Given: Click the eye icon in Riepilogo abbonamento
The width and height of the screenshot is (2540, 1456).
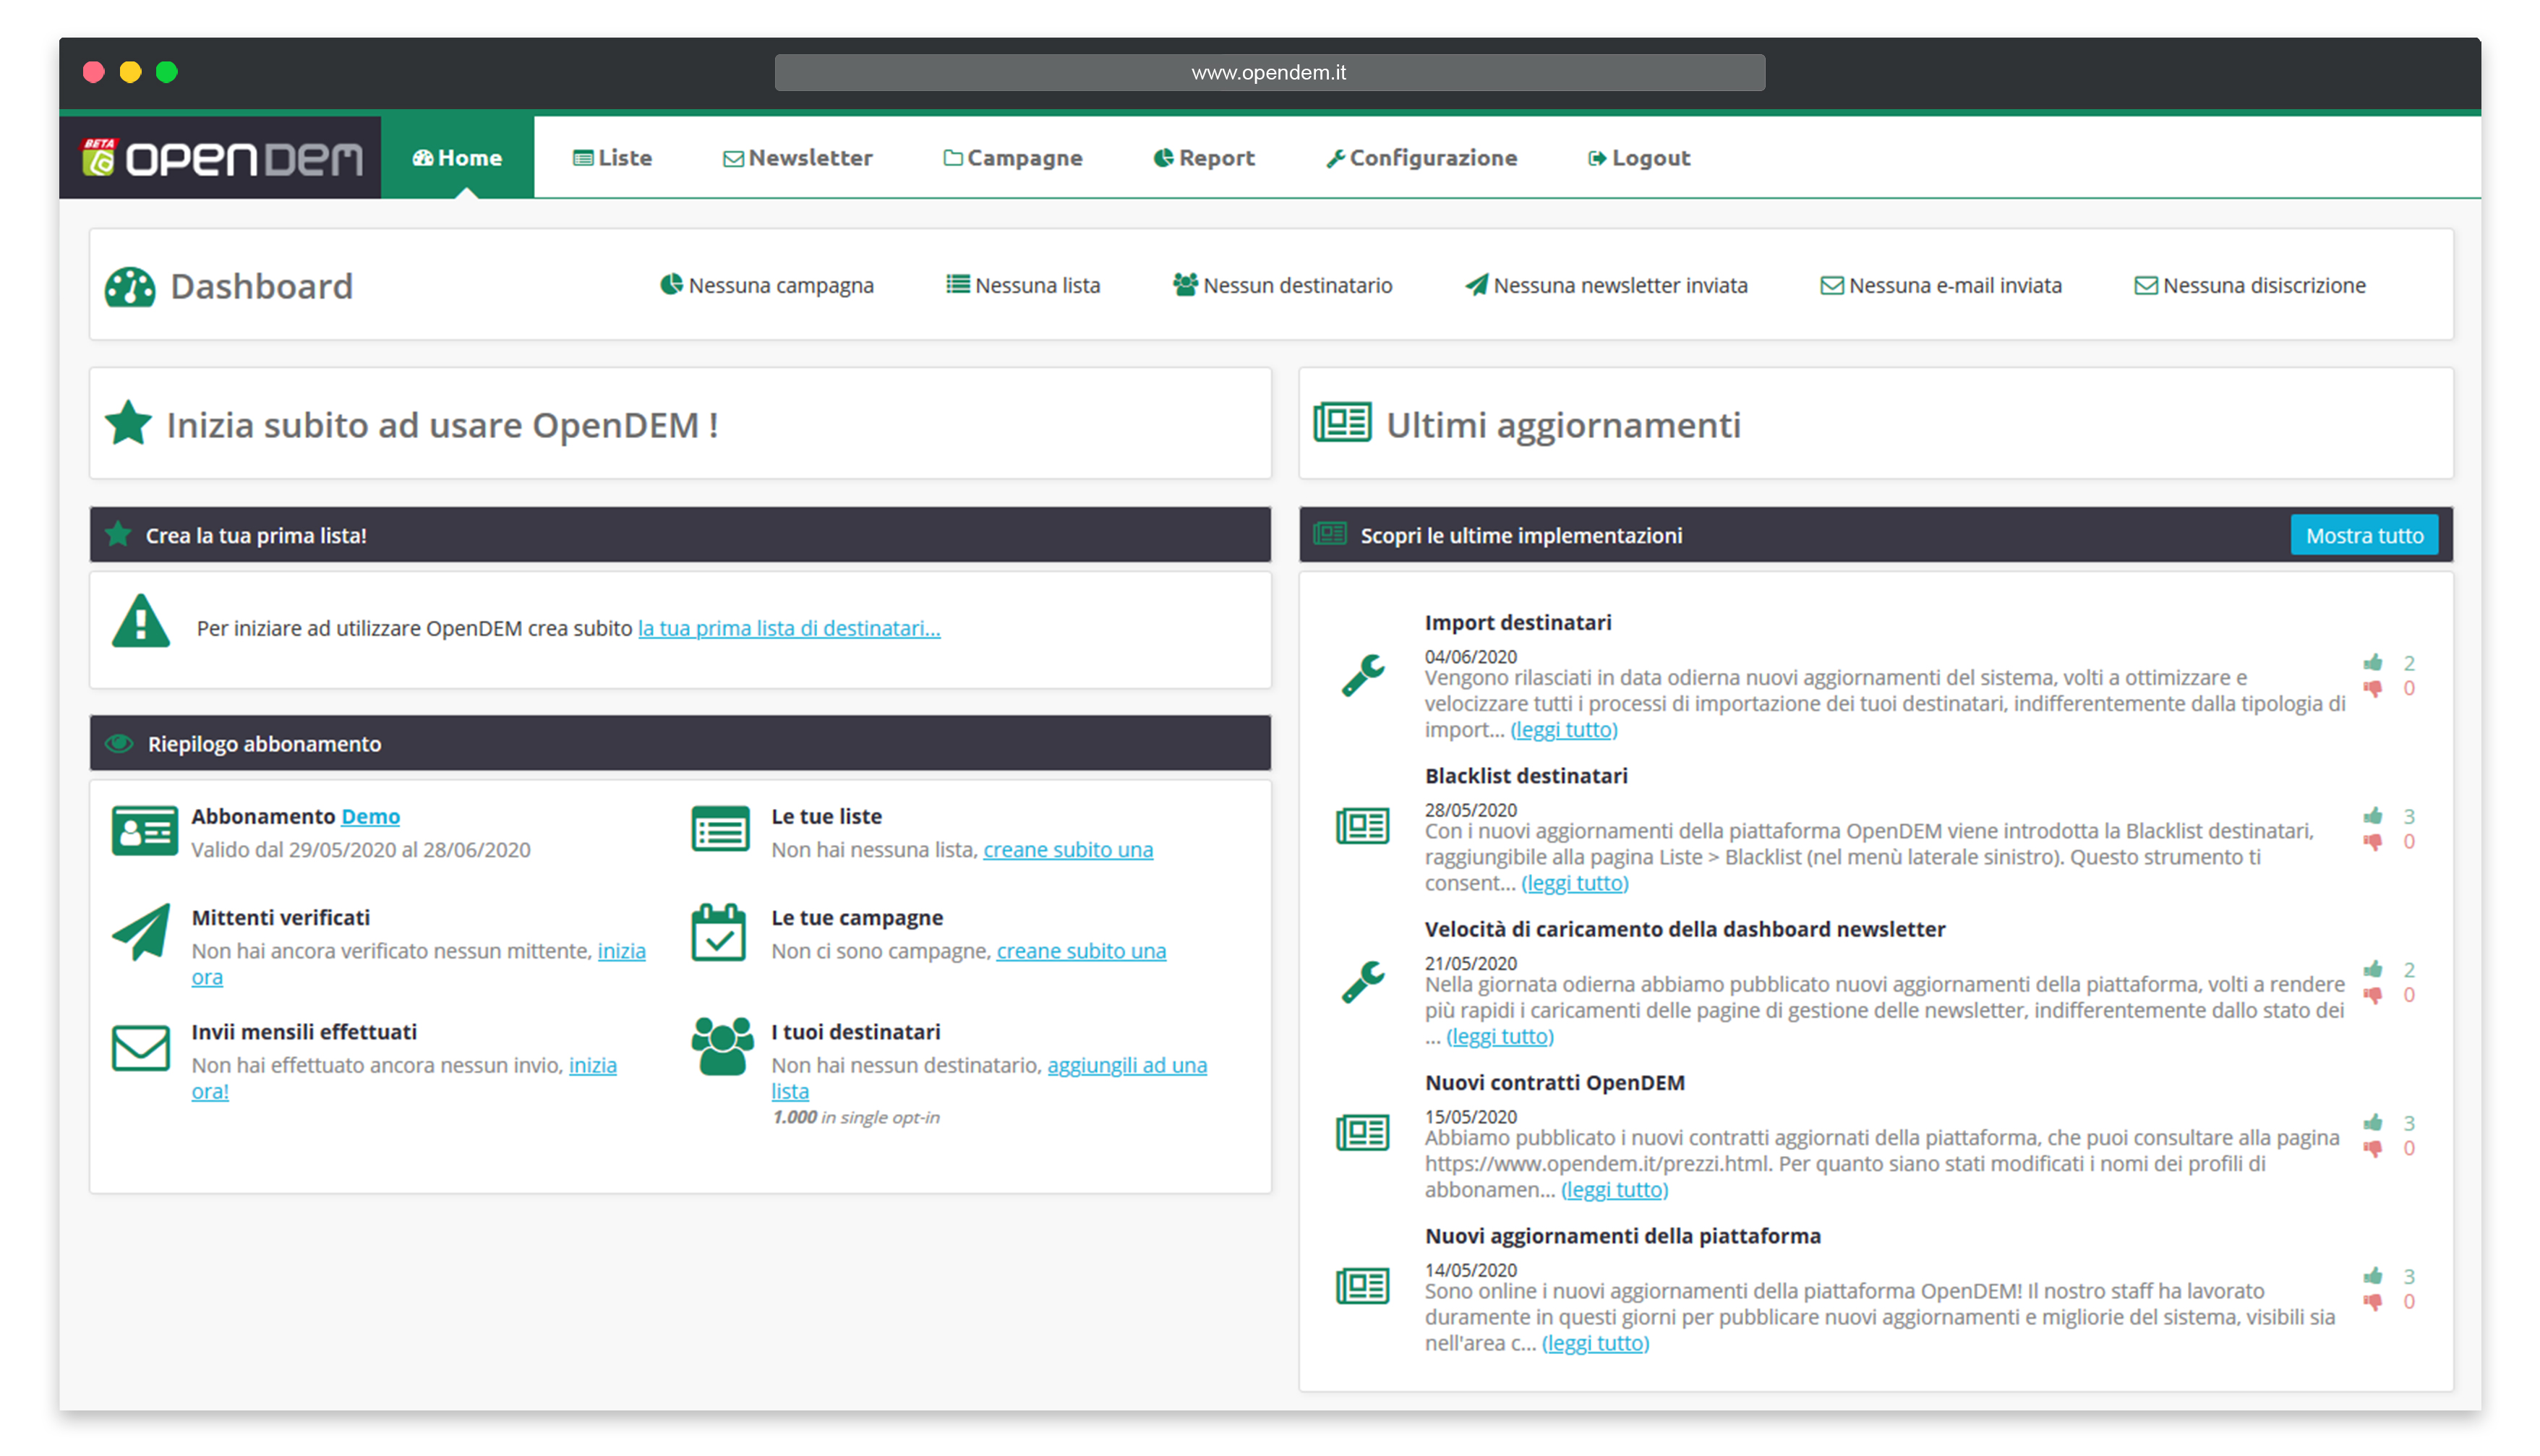Looking at the screenshot, I should [x=119, y=744].
